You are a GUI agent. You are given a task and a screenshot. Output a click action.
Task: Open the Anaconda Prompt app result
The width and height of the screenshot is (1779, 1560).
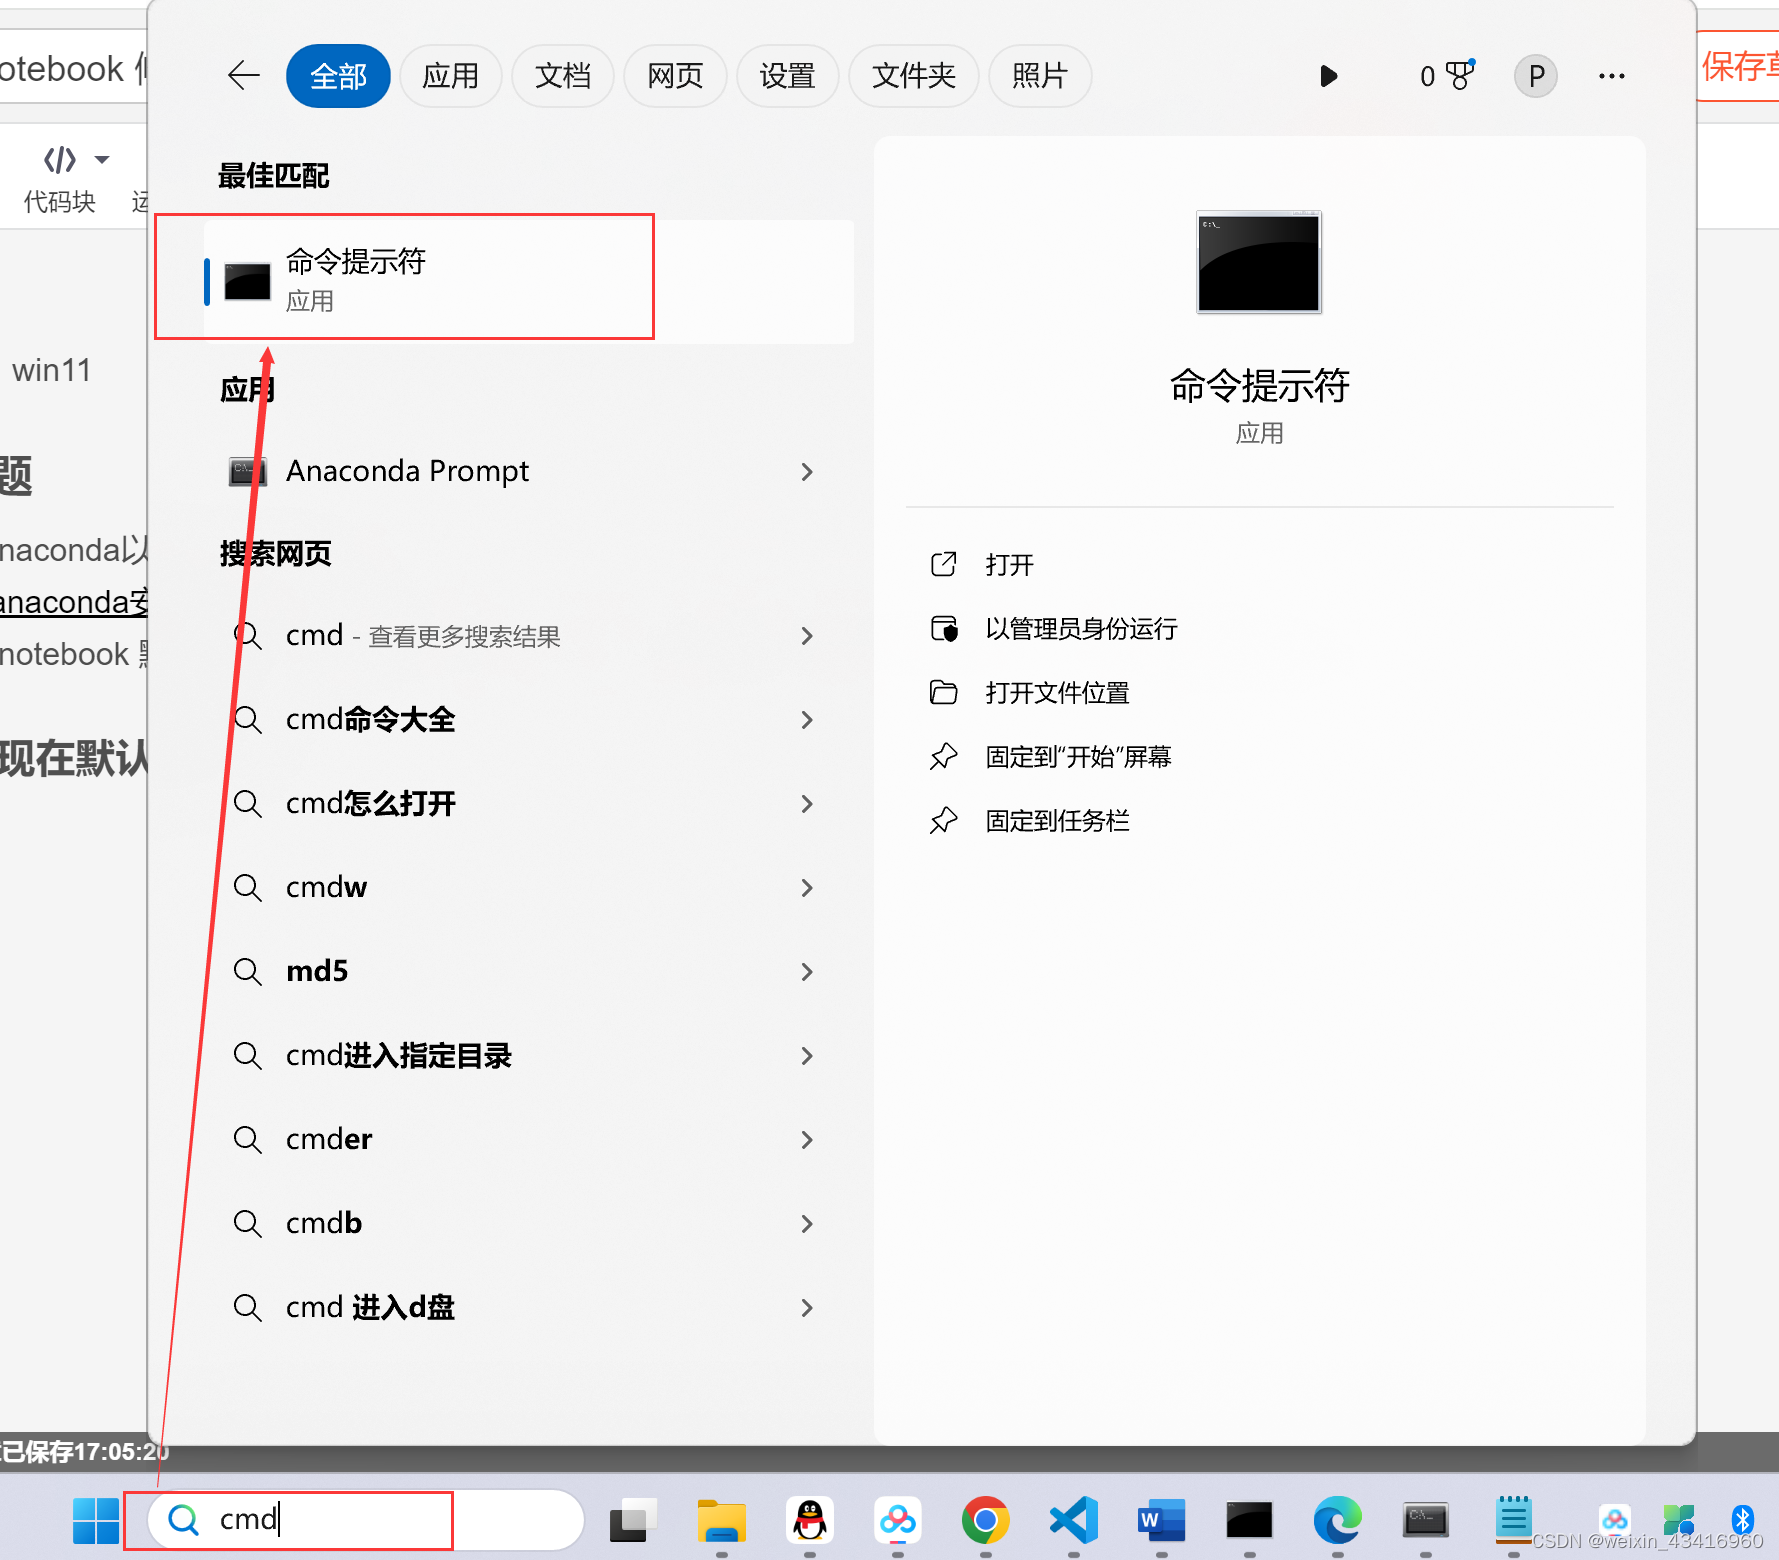point(407,471)
